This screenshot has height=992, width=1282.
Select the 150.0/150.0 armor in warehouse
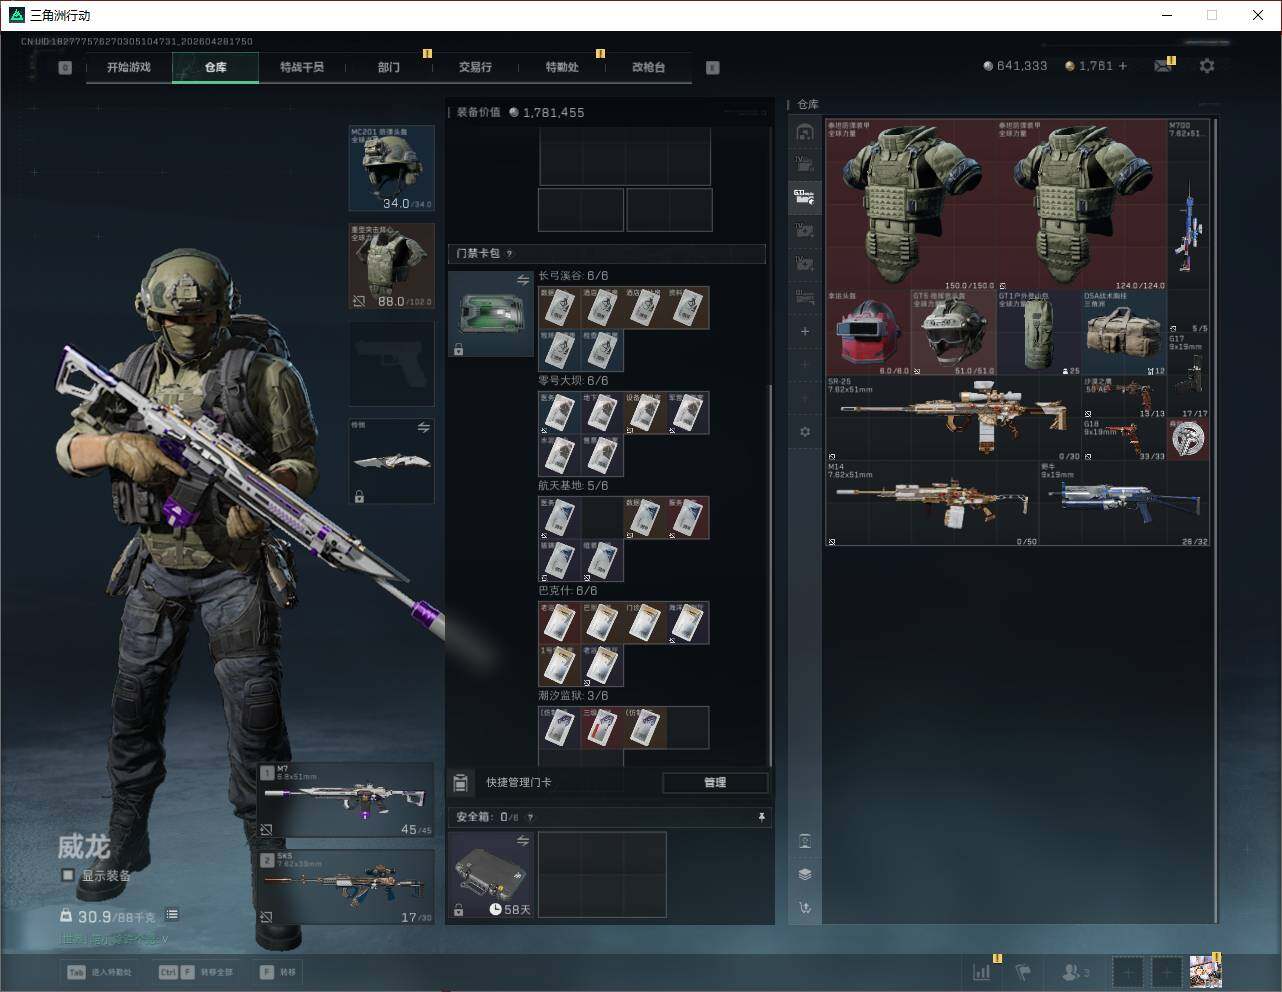911,205
